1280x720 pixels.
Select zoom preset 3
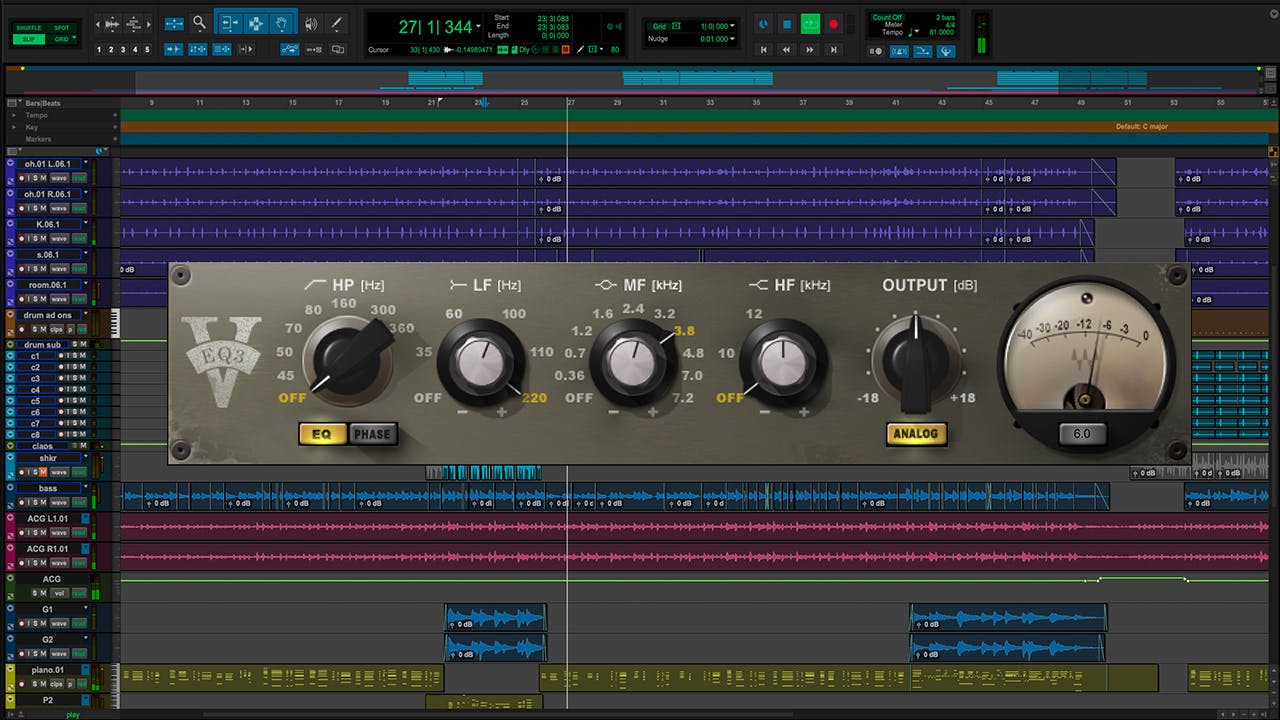[123, 49]
